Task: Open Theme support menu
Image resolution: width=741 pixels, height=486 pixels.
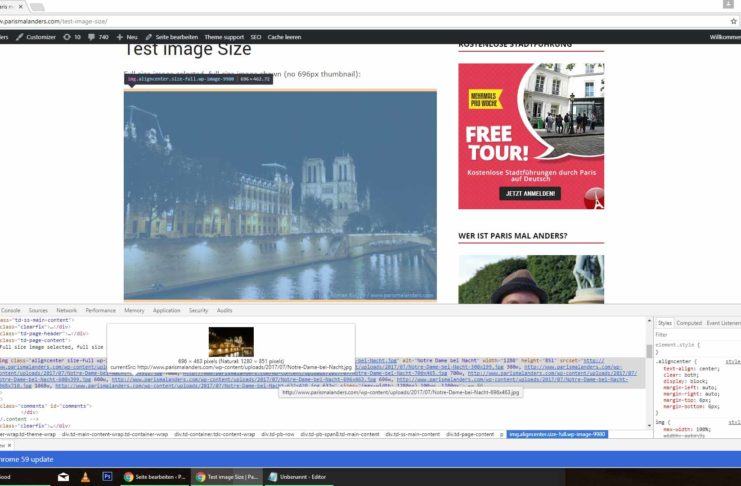Action: coord(224,37)
